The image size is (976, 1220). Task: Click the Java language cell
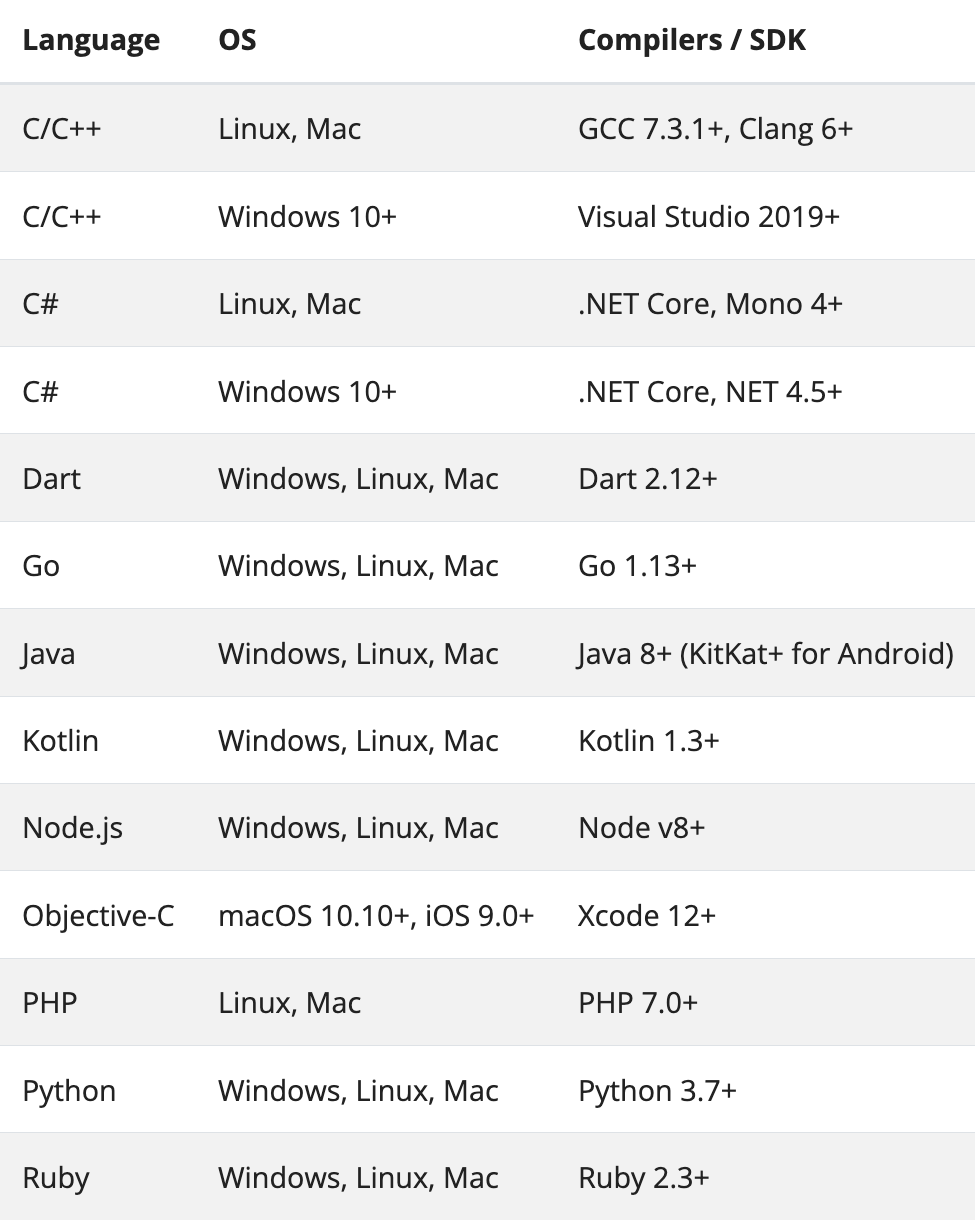tap(49, 654)
